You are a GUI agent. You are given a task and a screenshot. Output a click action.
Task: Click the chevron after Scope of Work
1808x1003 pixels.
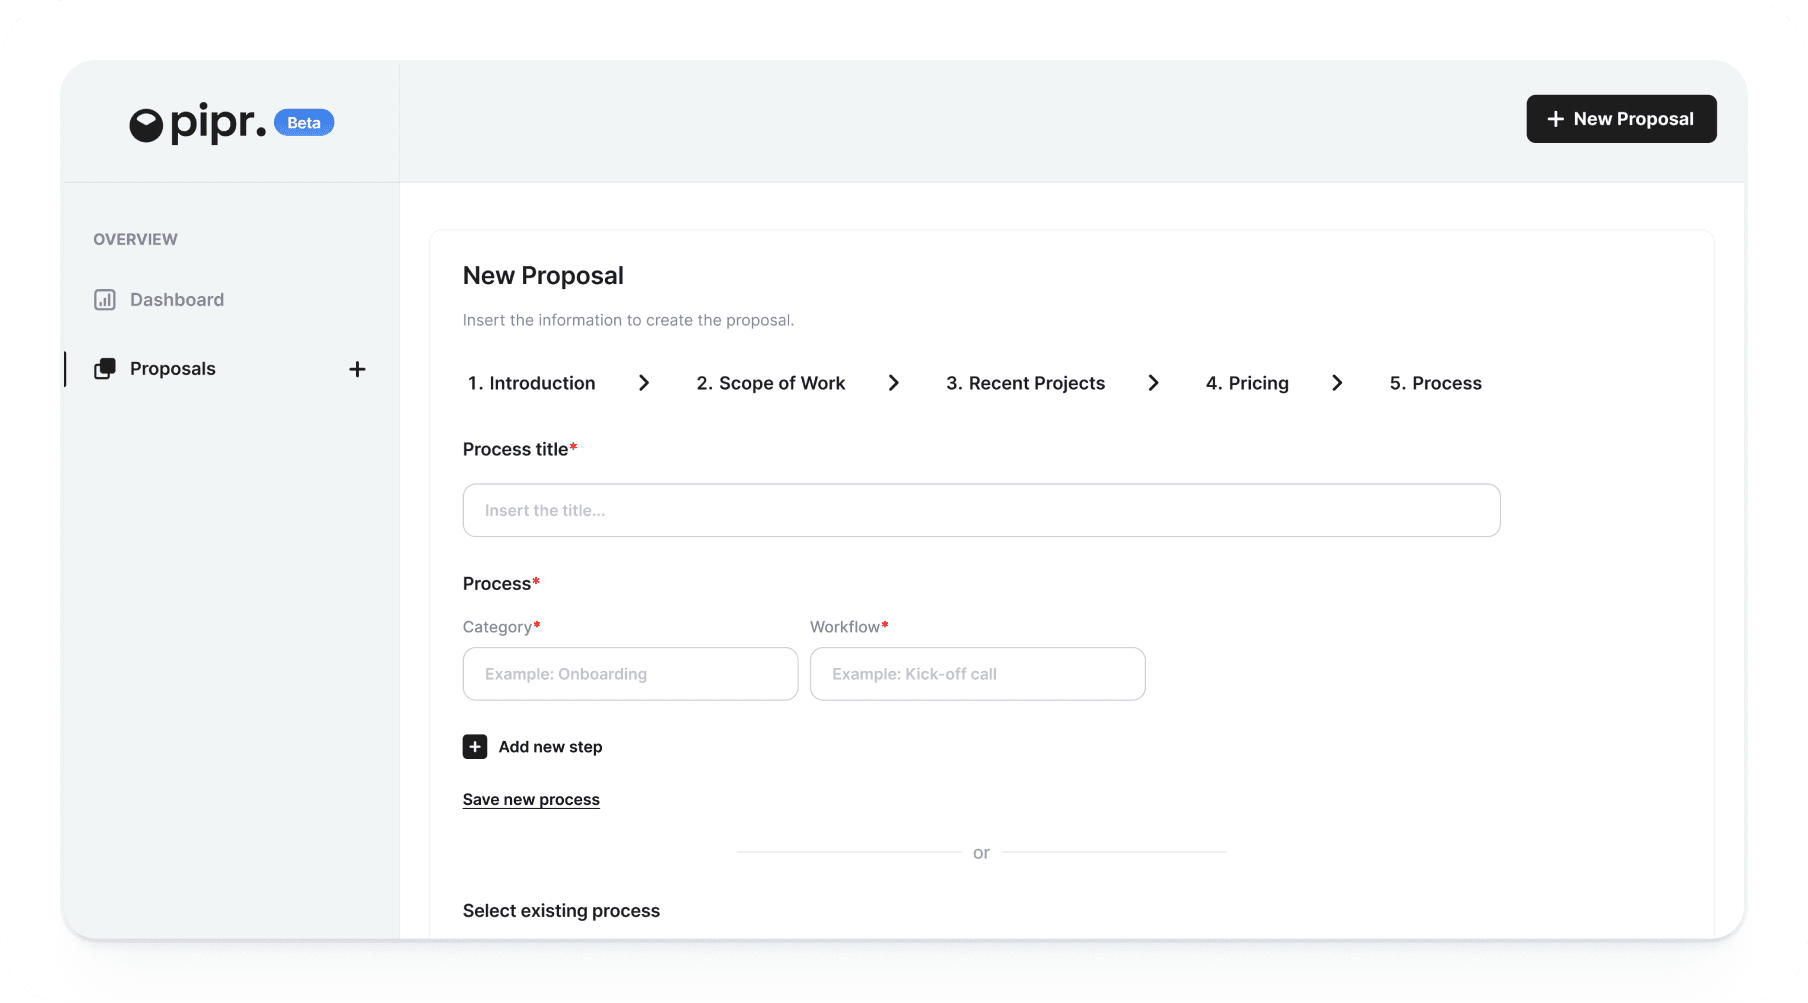[x=894, y=383]
